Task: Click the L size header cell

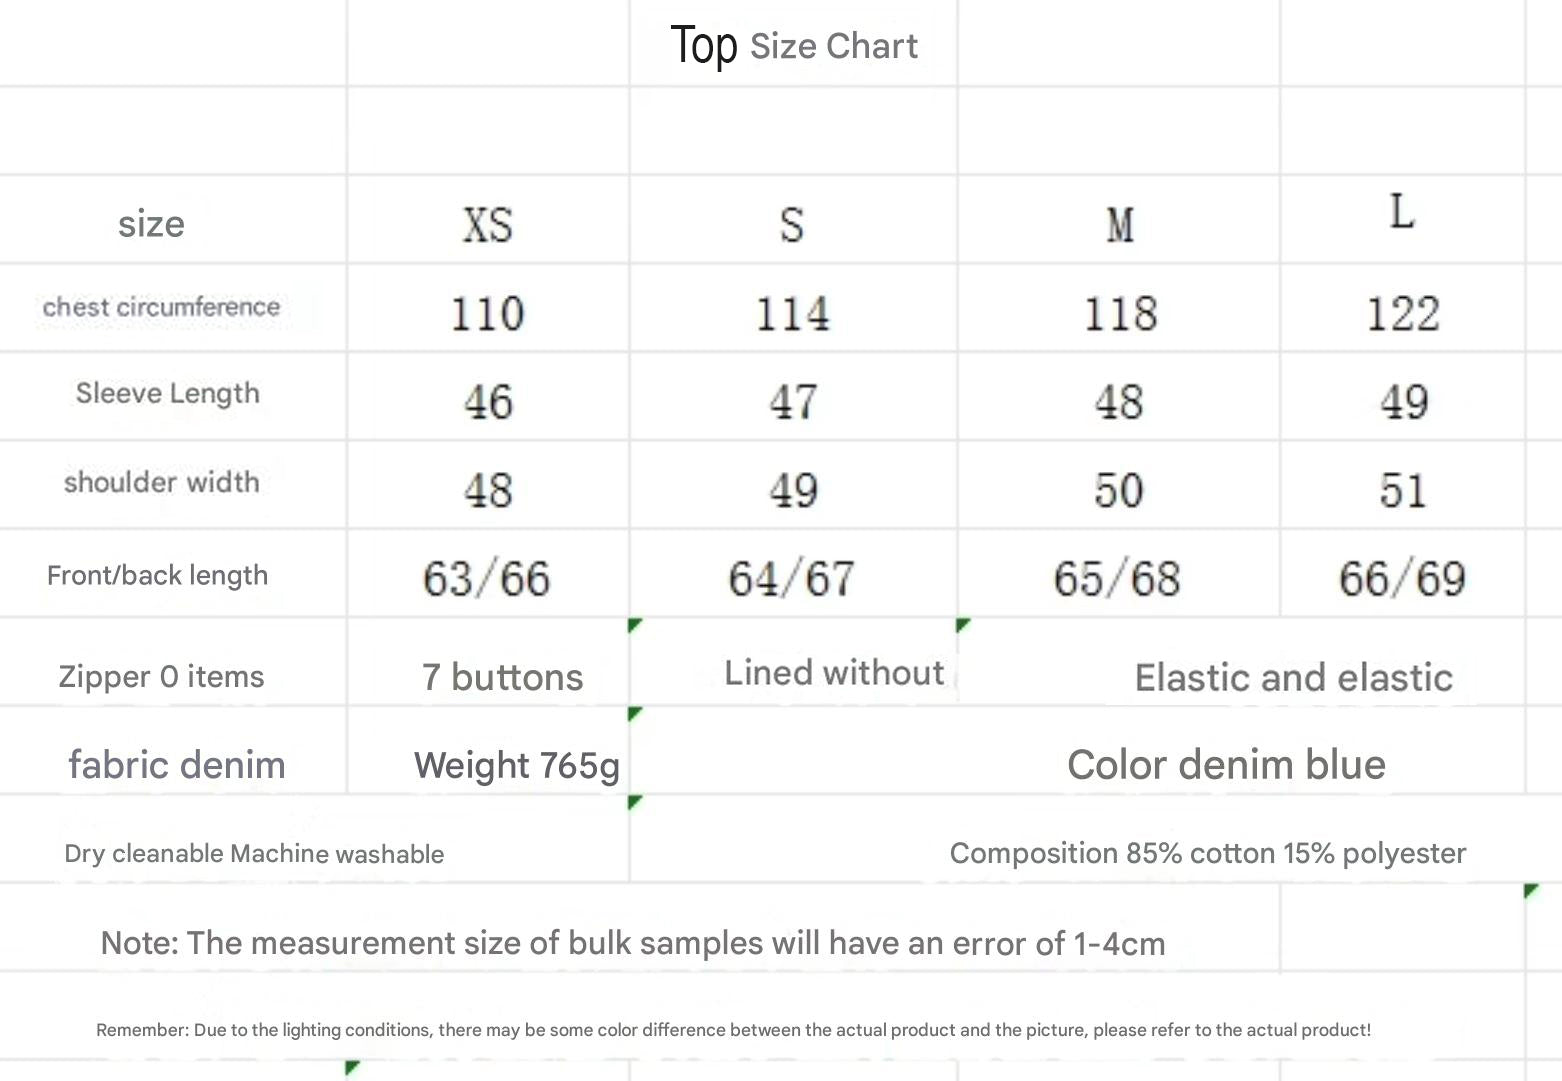Action: (1402, 213)
